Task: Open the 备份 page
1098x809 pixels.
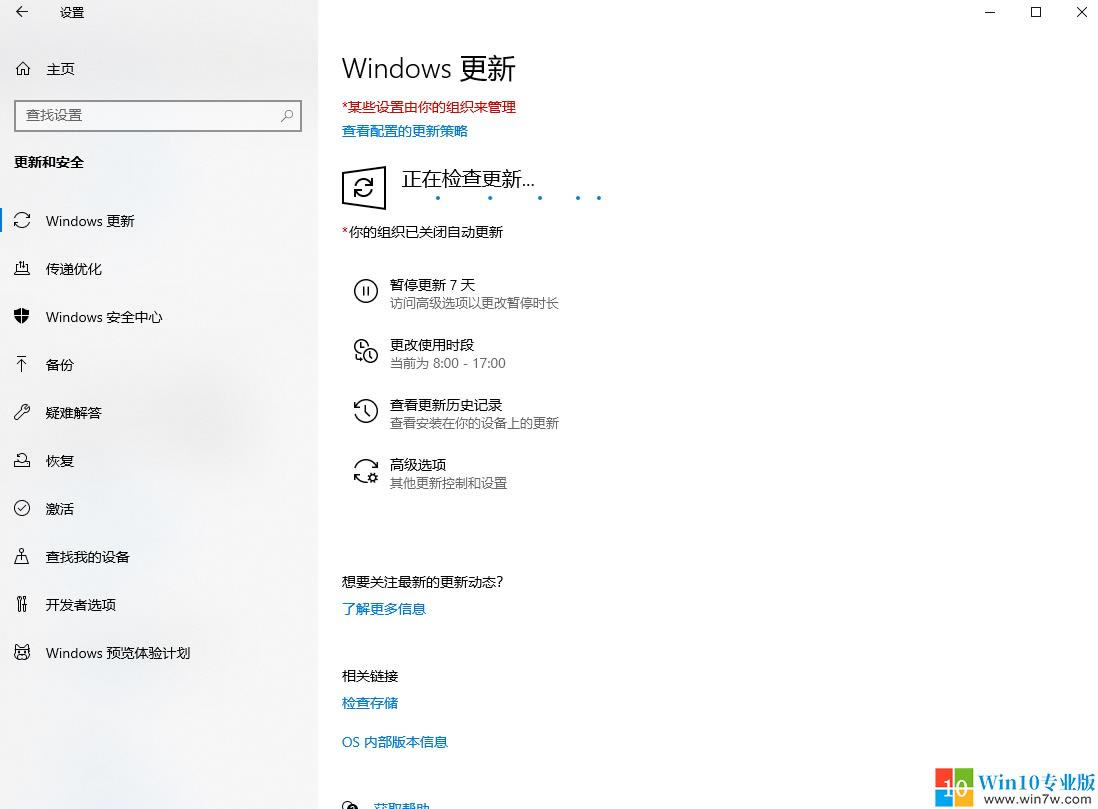Action: coord(60,365)
